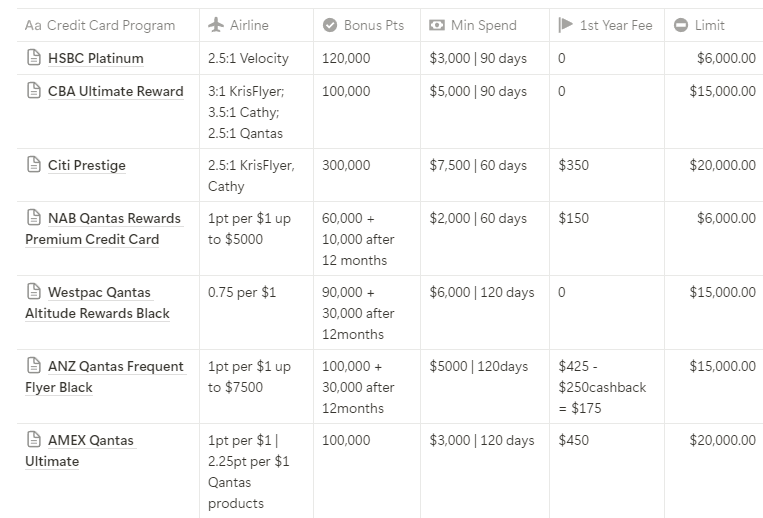Open the AMEX Qantas Ultimate page
This screenshot has width=763, height=518.
pos(90,441)
